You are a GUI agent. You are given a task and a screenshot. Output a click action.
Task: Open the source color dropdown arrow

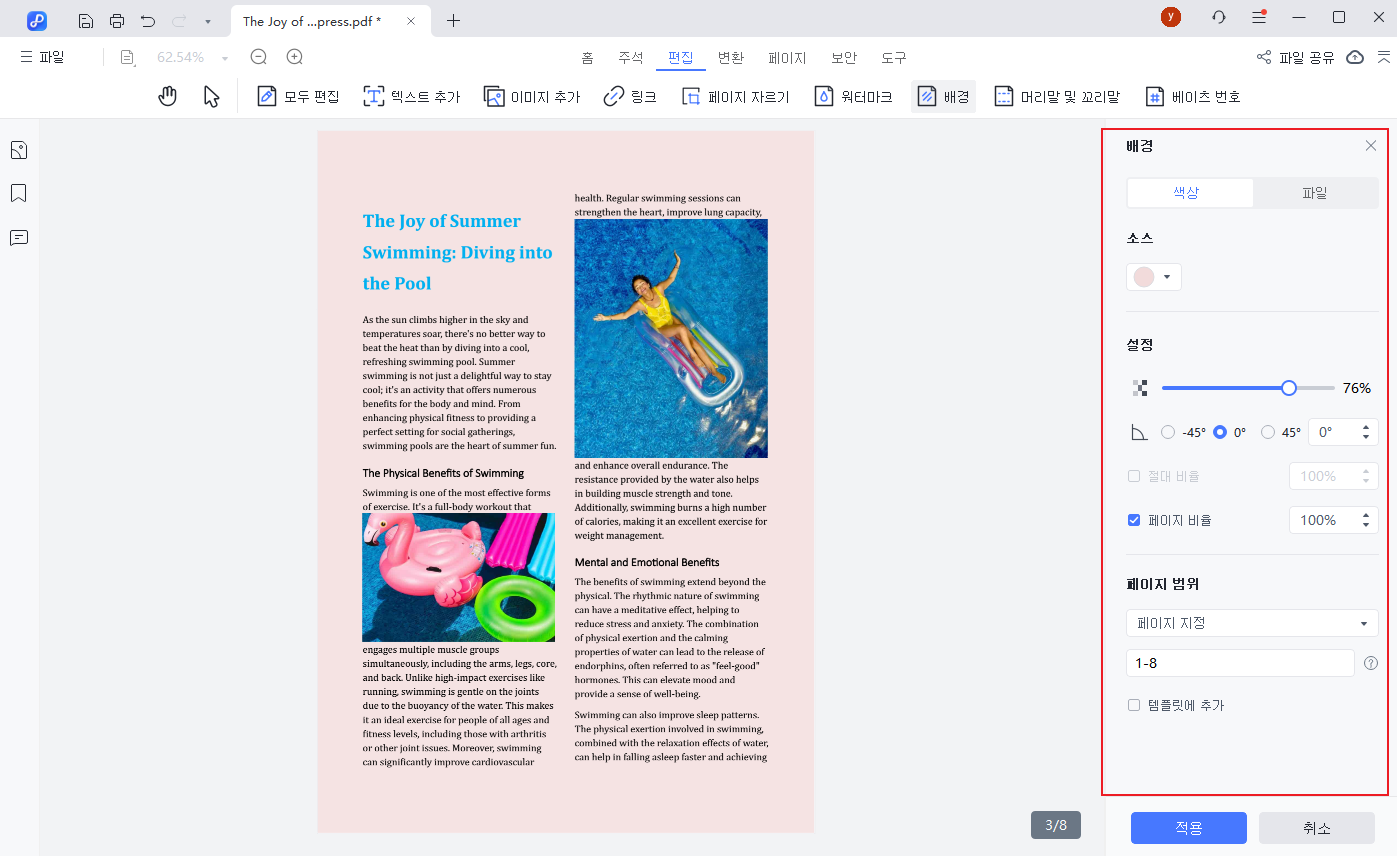pos(1166,277)
